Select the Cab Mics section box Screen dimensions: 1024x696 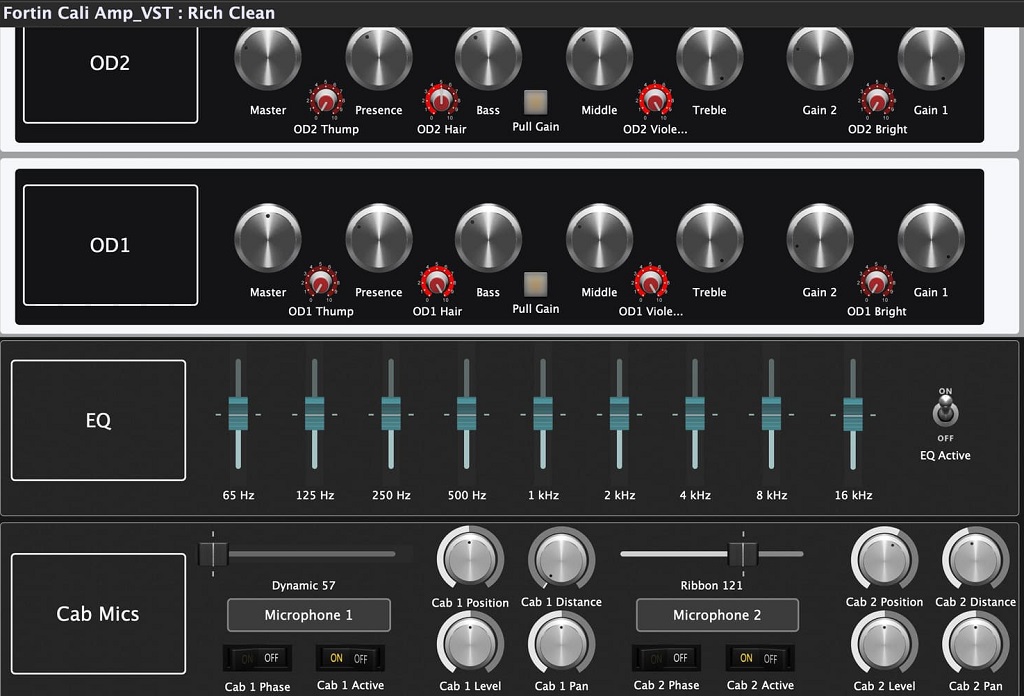(98, 614)
